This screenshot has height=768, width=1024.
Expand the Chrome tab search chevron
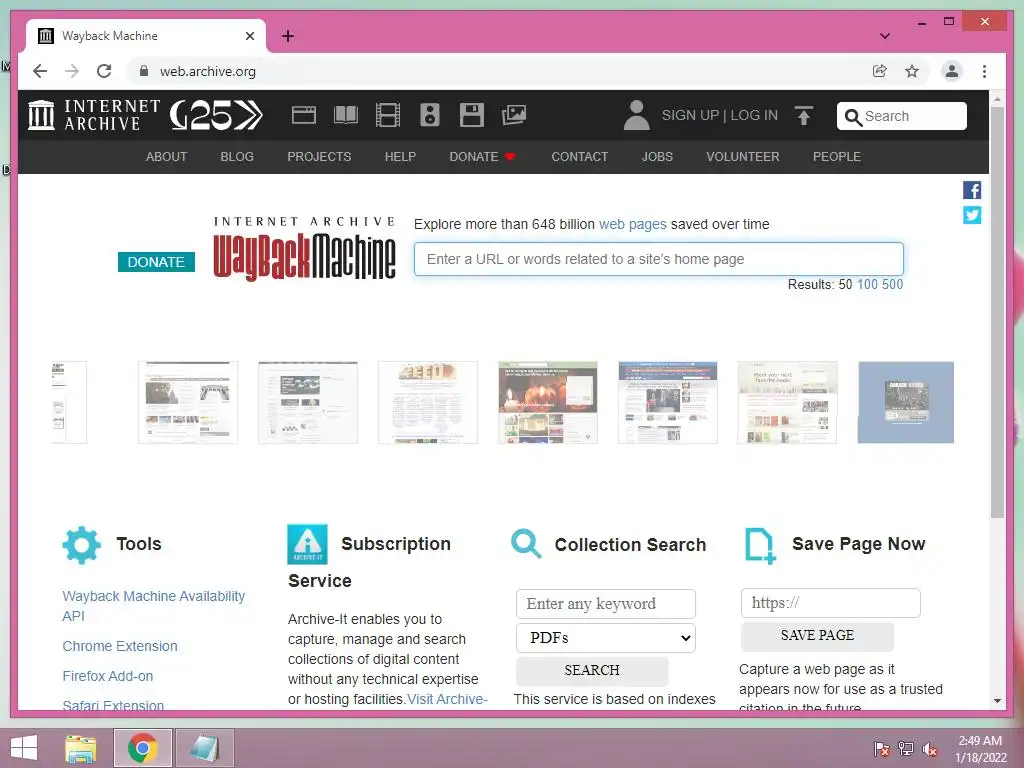tap(885, 36)
